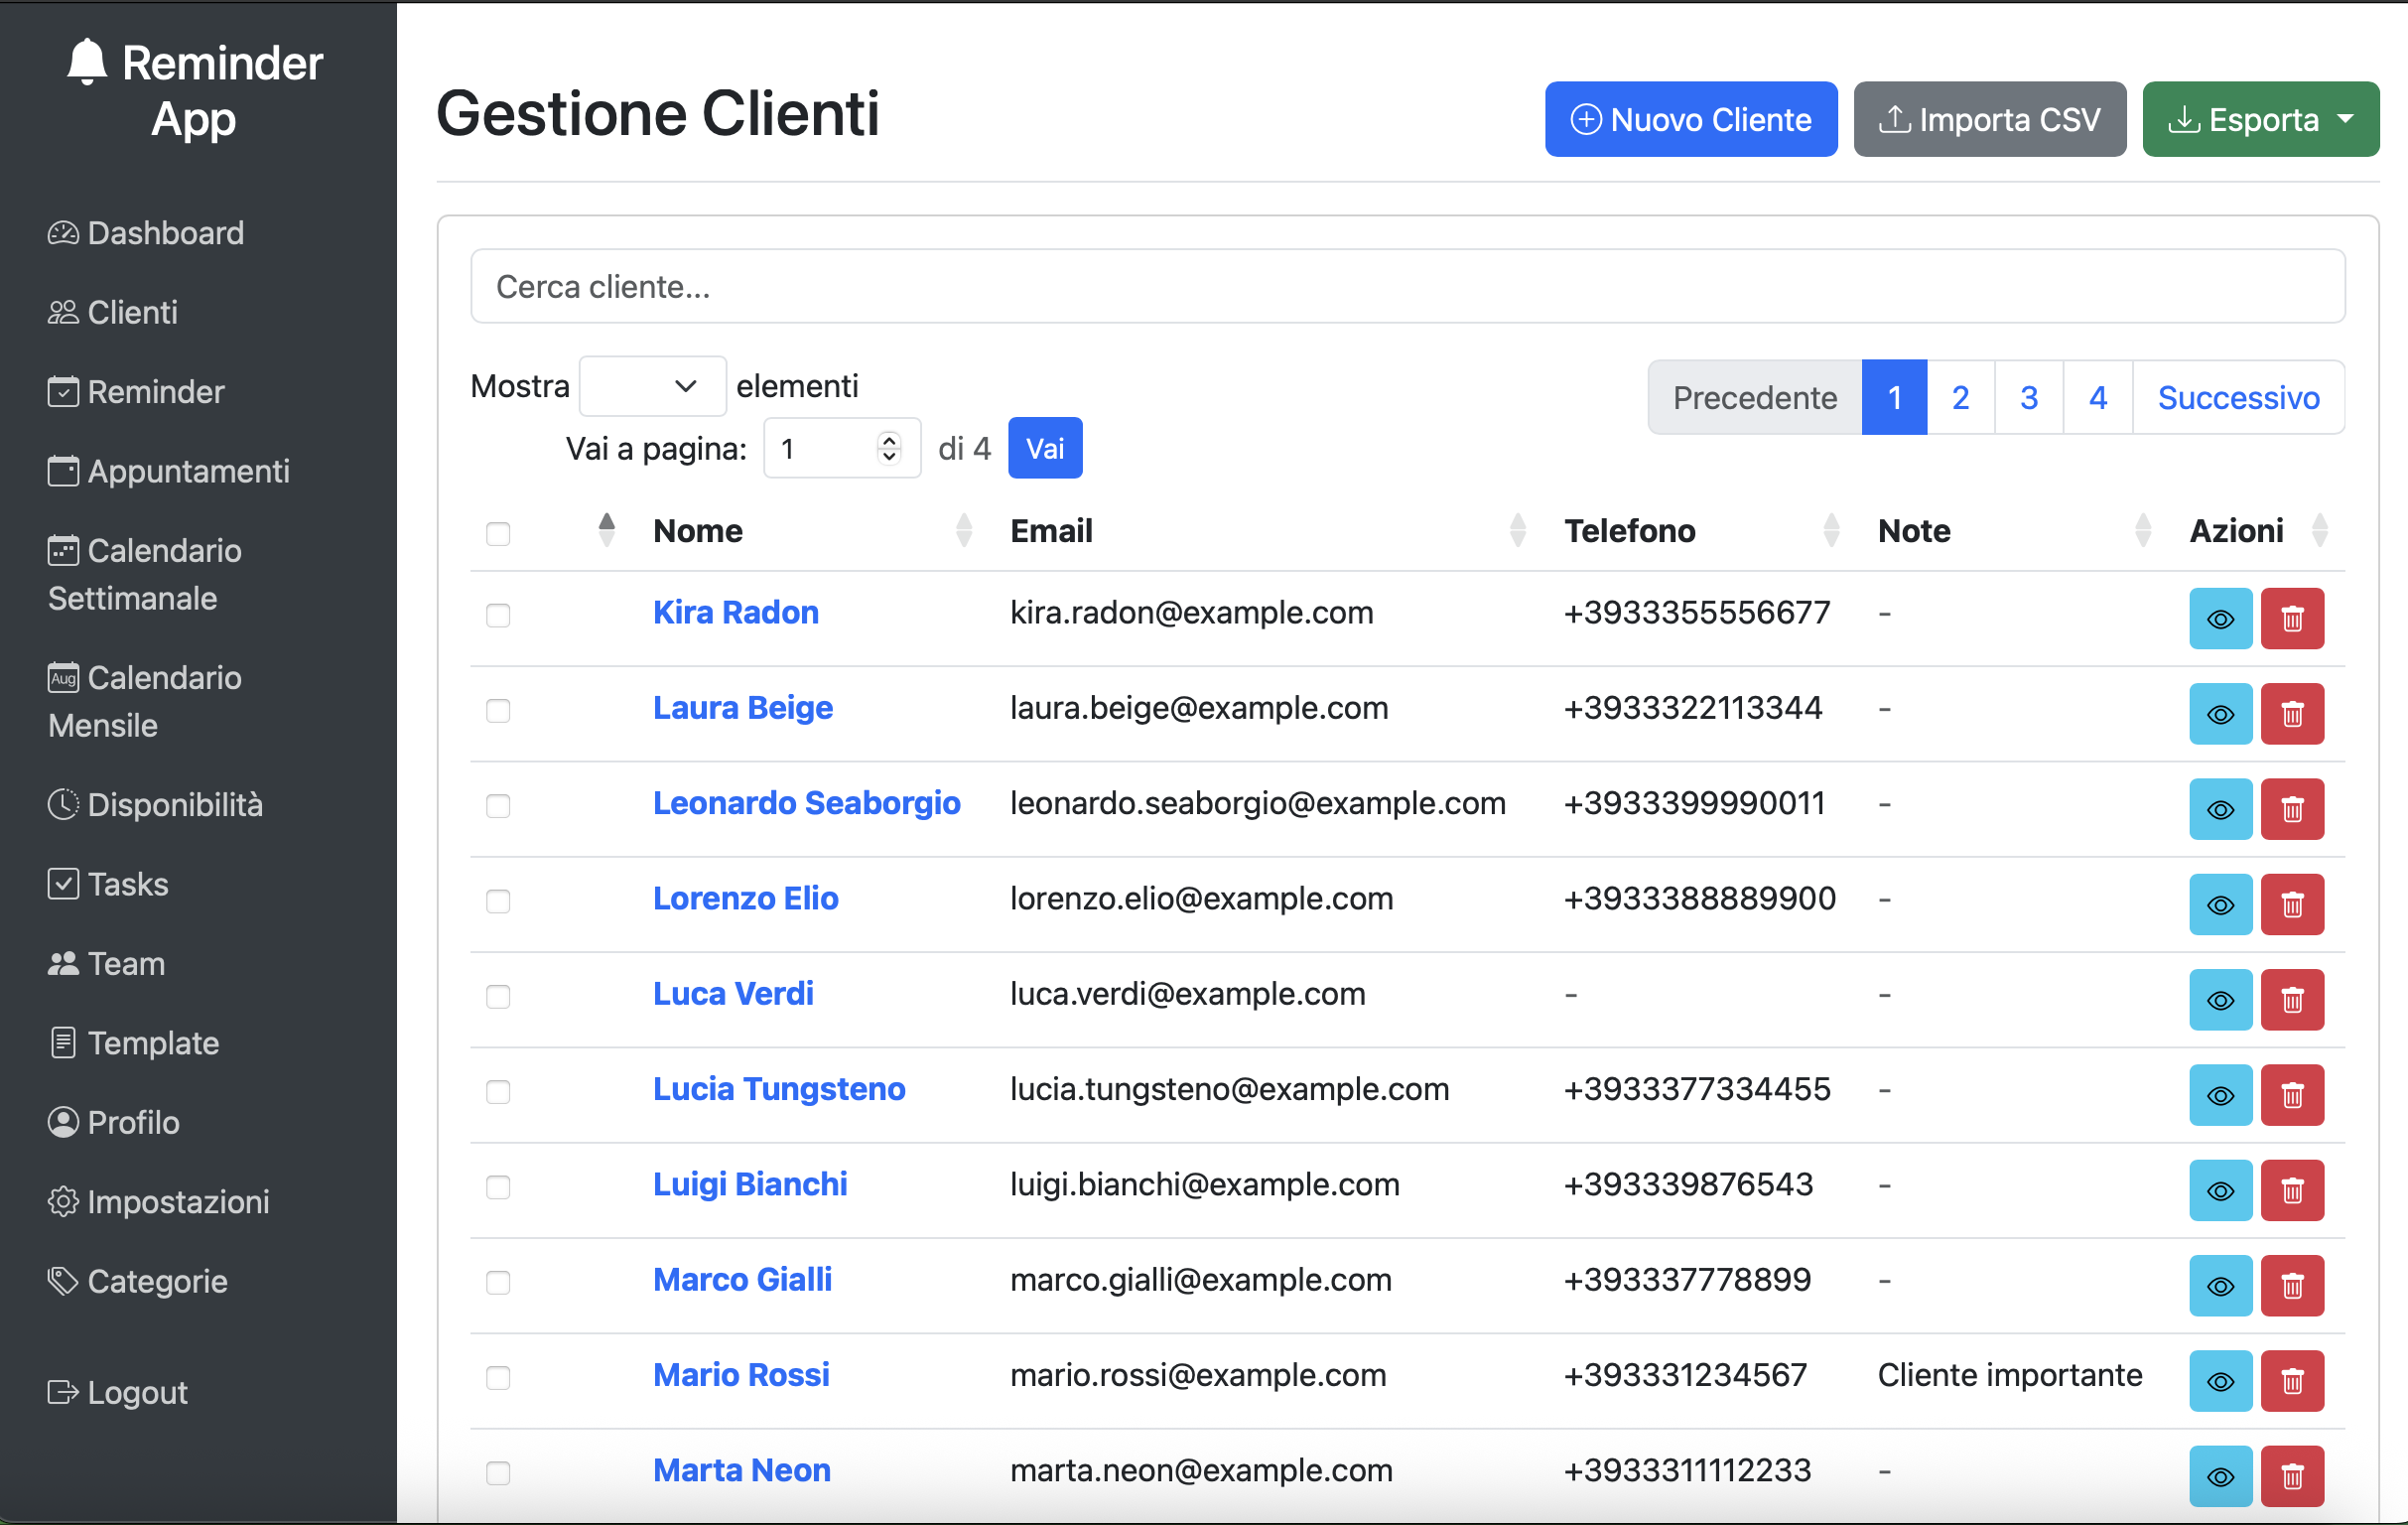2408x1525 pixels.
Task: Open the Calendario Settimanale view
Action: click(144, 574)
